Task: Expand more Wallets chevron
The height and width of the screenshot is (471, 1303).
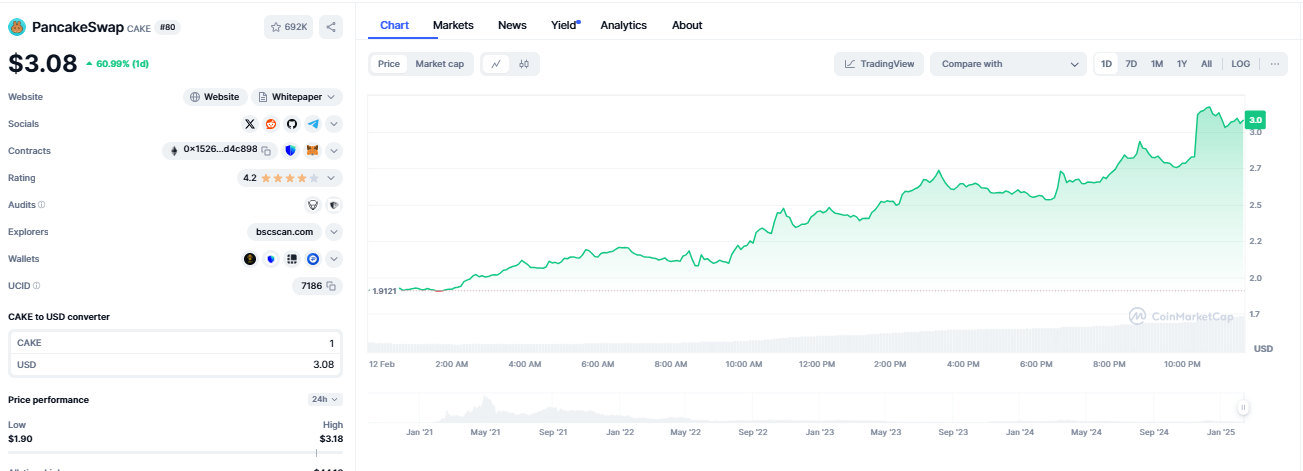Action: pos(334,259)
